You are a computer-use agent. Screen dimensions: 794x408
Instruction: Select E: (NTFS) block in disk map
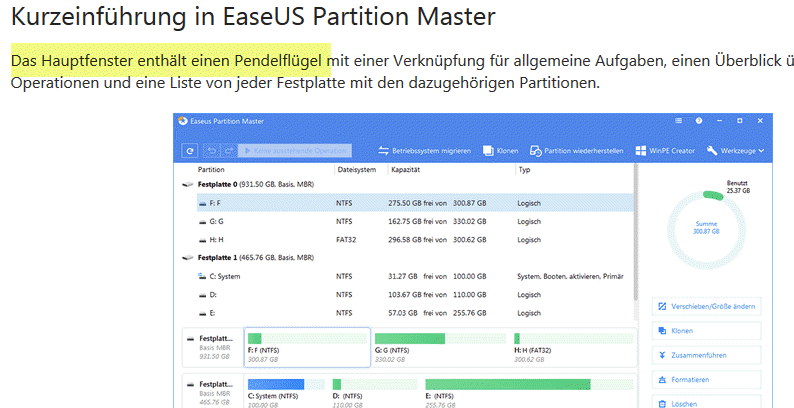coord(530,391)
